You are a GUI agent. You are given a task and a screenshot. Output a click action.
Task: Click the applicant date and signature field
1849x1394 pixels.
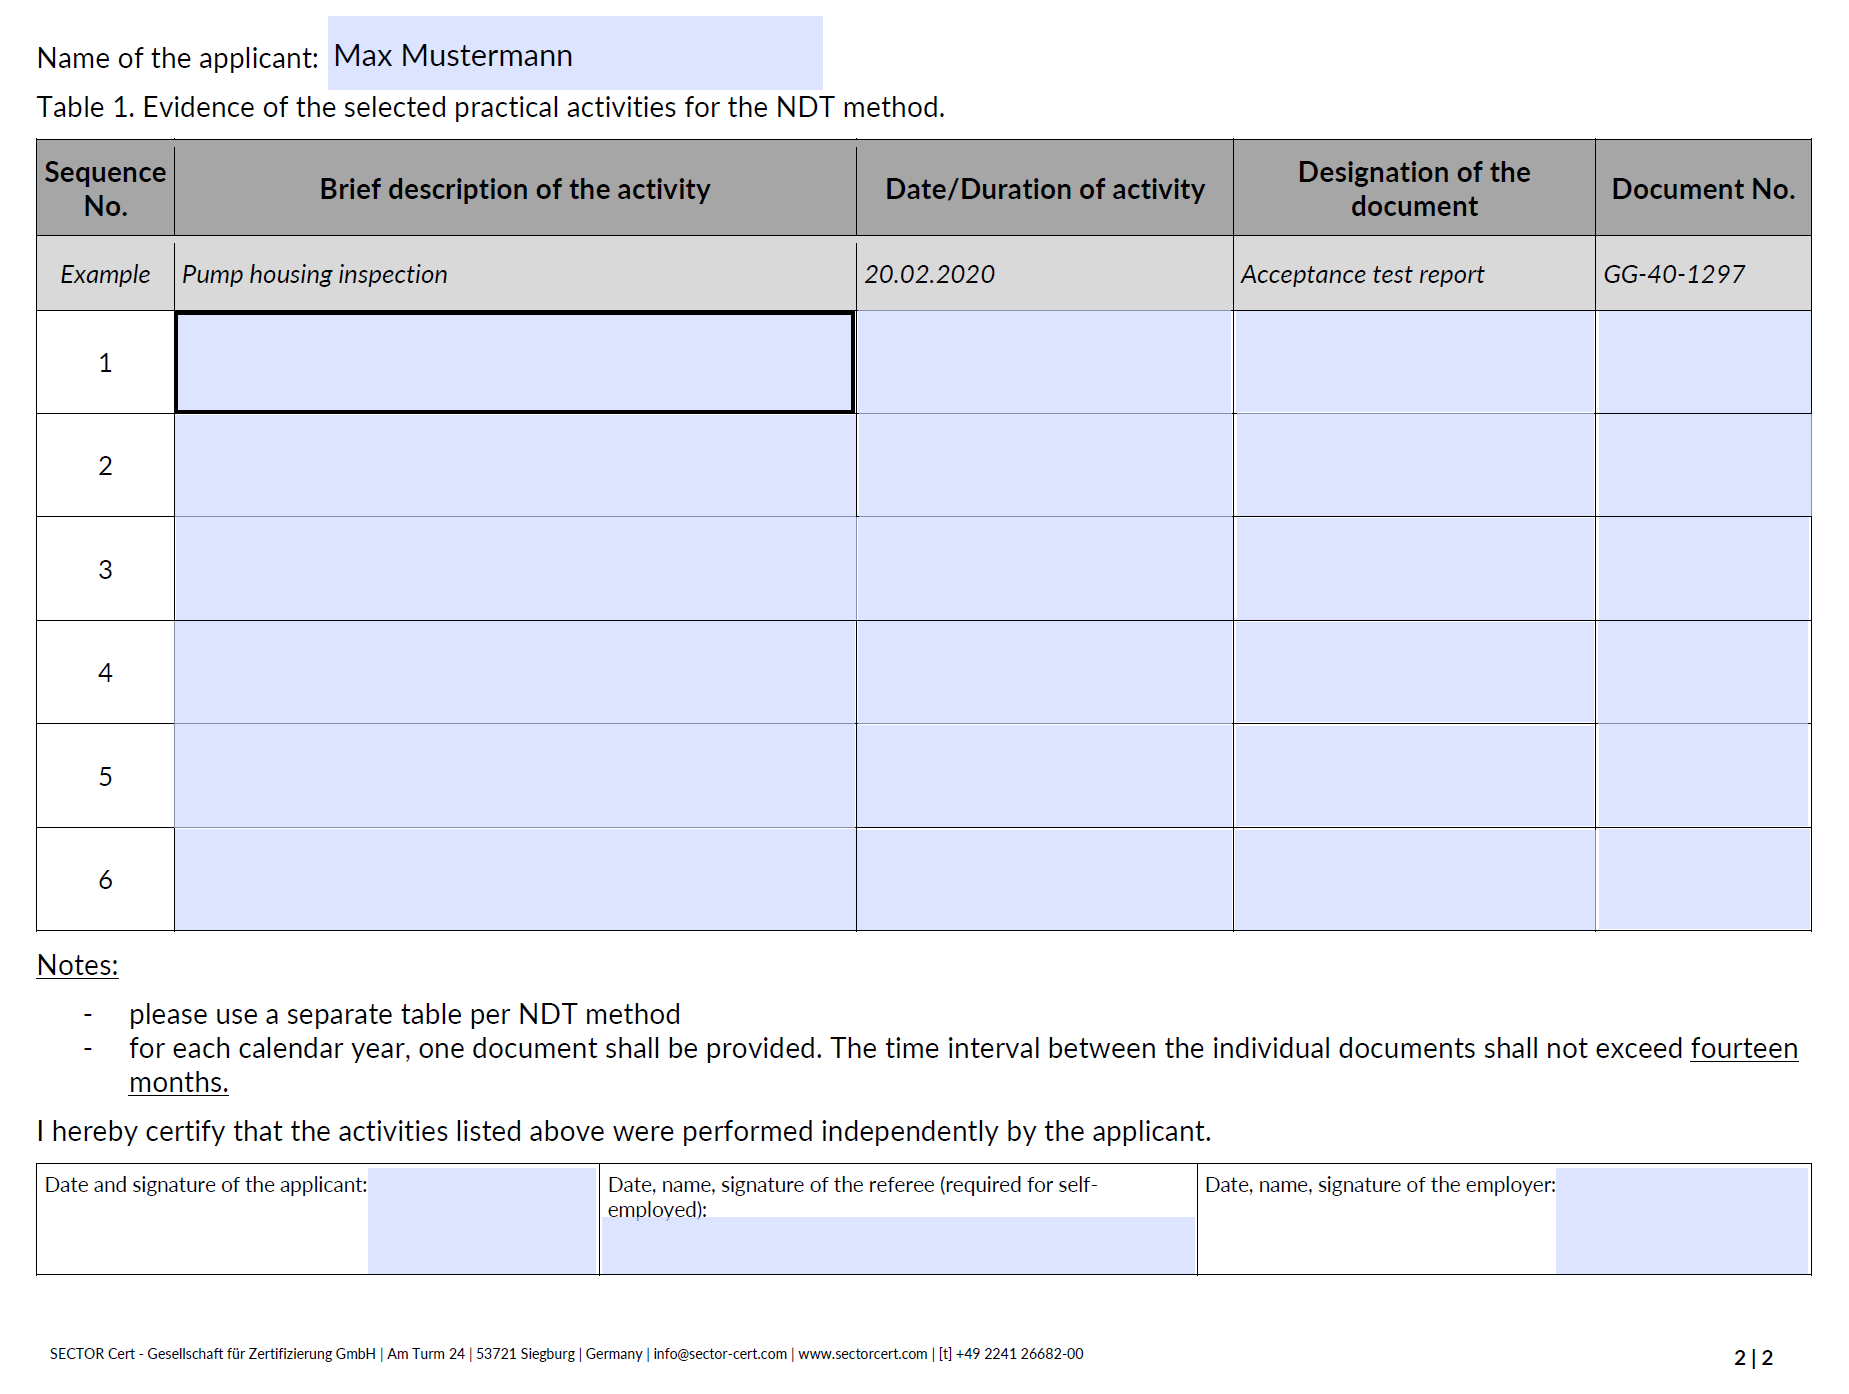(482, 1220)
